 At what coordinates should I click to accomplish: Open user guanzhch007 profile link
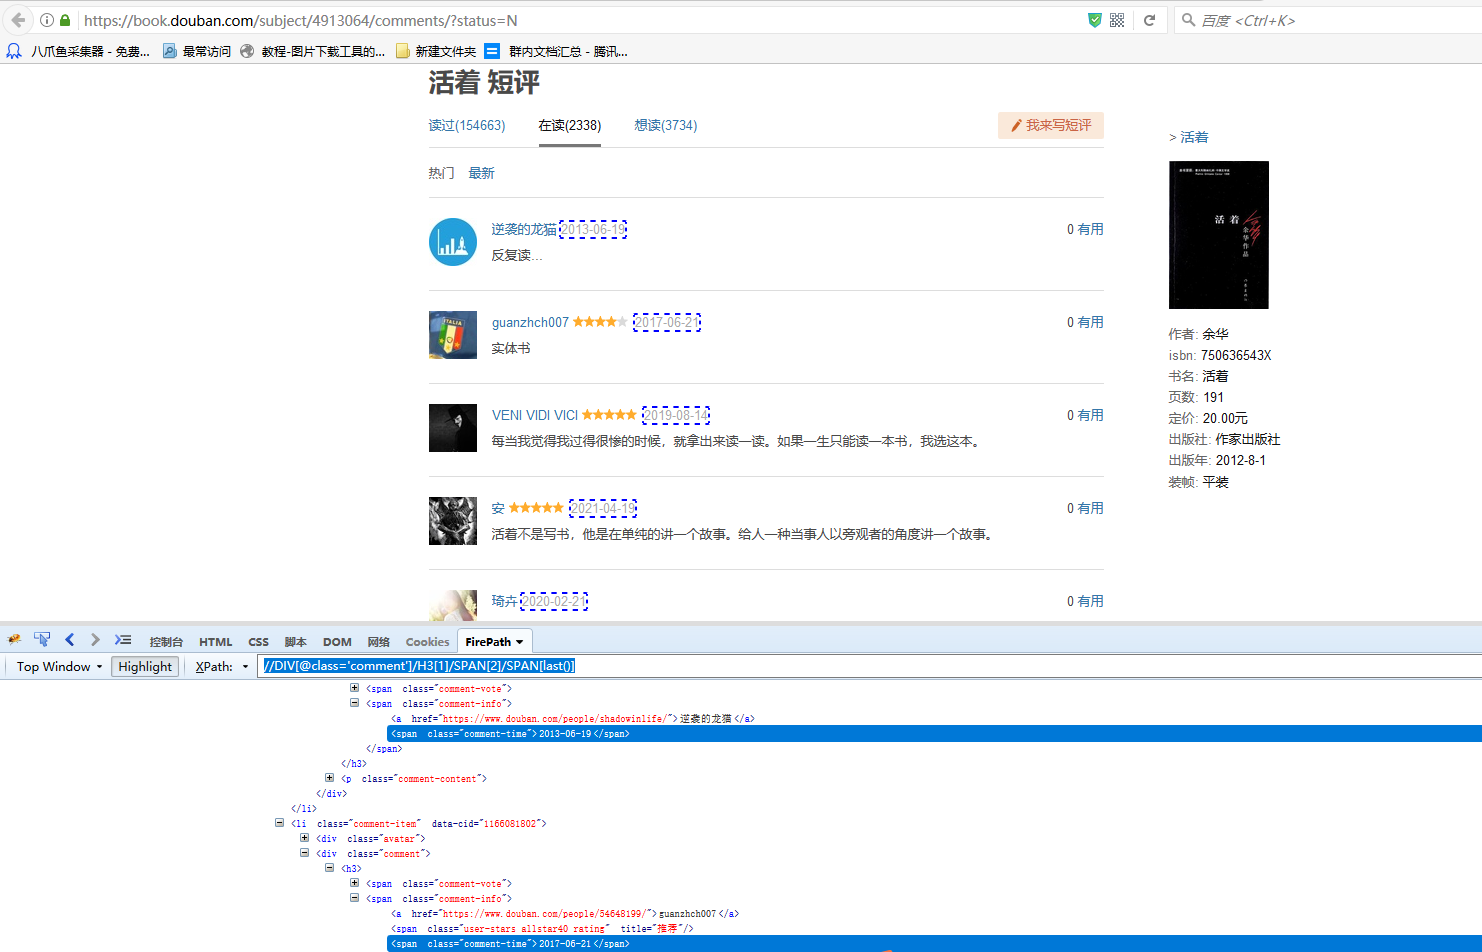pos(530,322)
